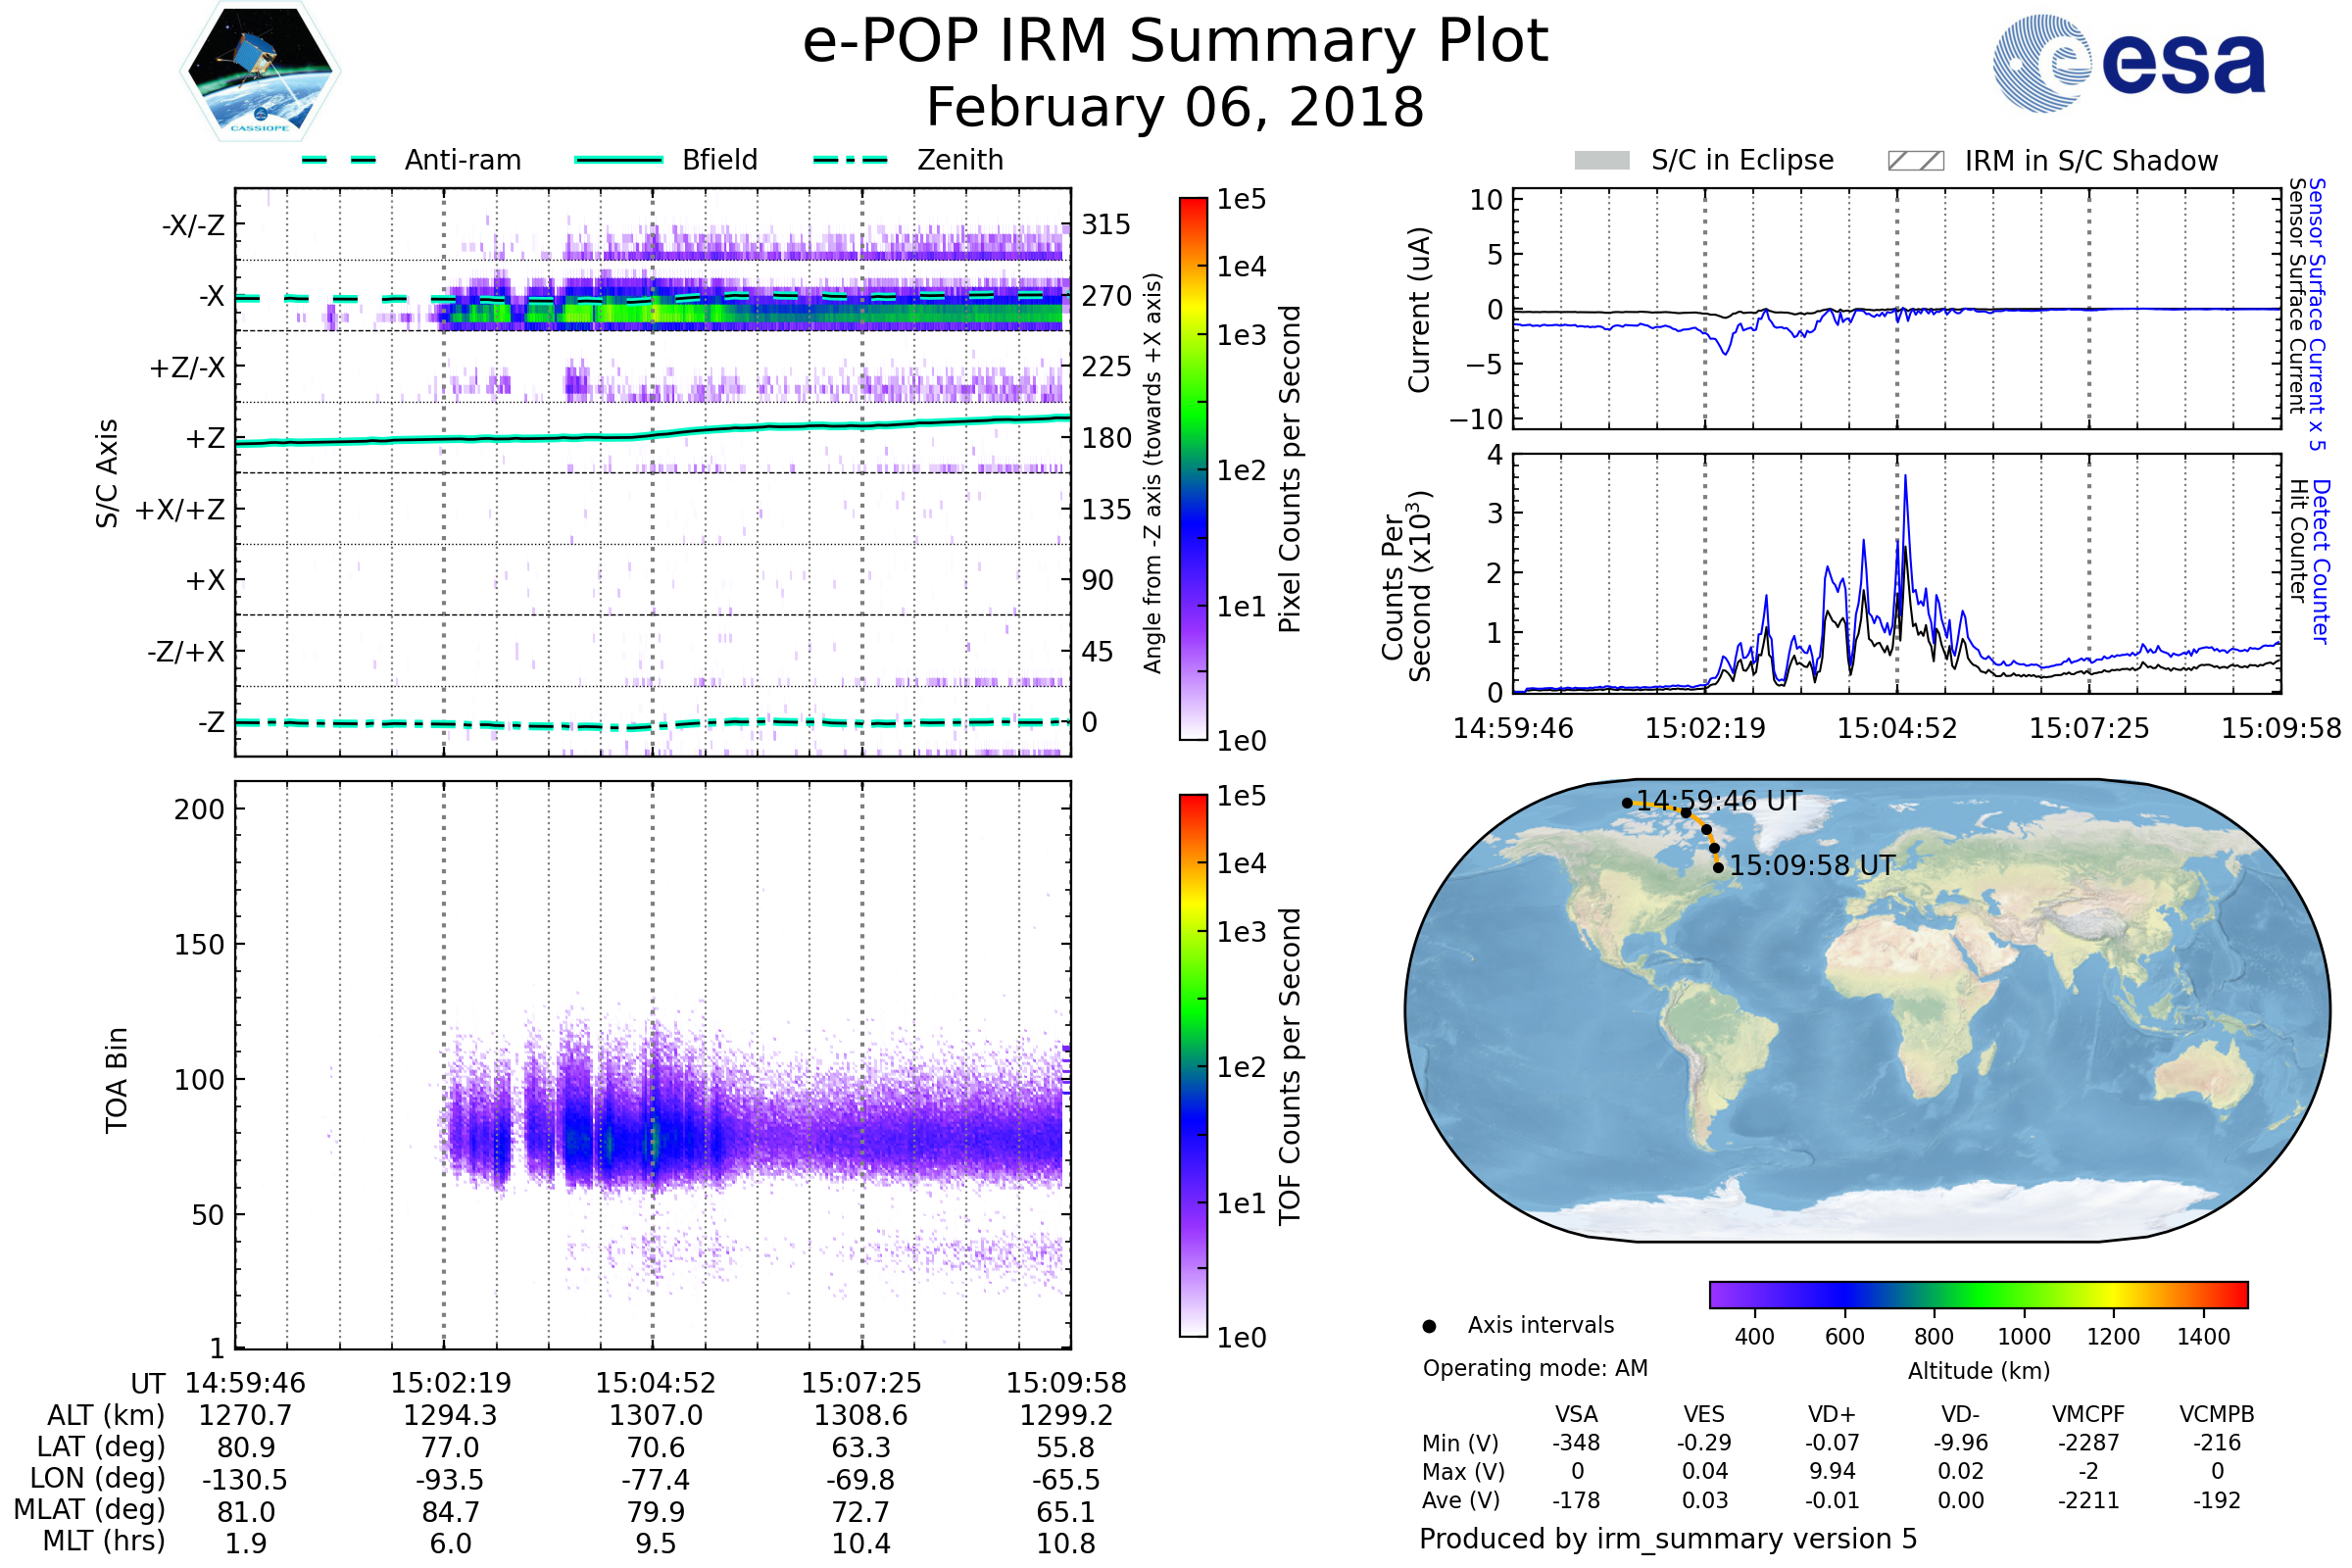Image resolution: width=2352 pixels, height=1568 pixels.
Task: Click the Bfield solid legend line
Action: pos(618,160)
